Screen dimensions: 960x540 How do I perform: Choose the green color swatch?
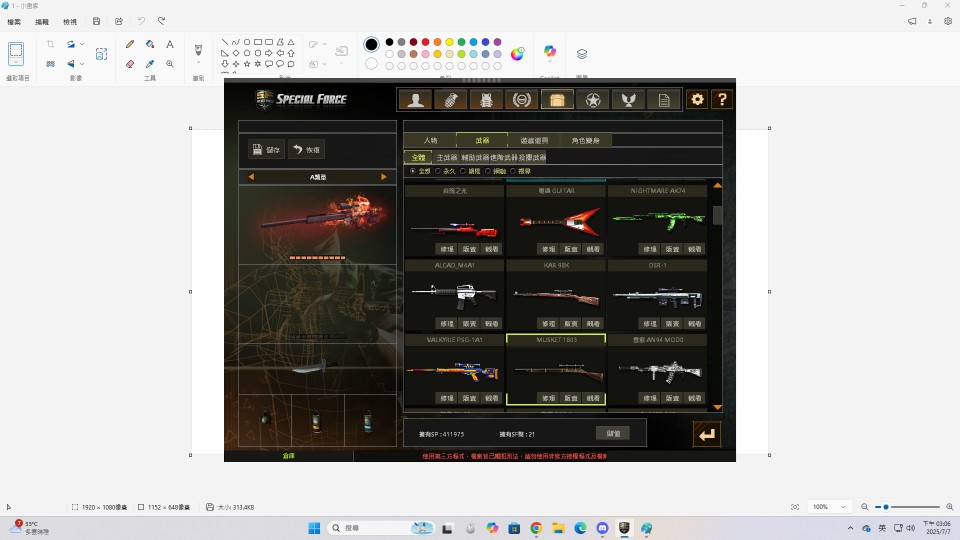(462, 42)
